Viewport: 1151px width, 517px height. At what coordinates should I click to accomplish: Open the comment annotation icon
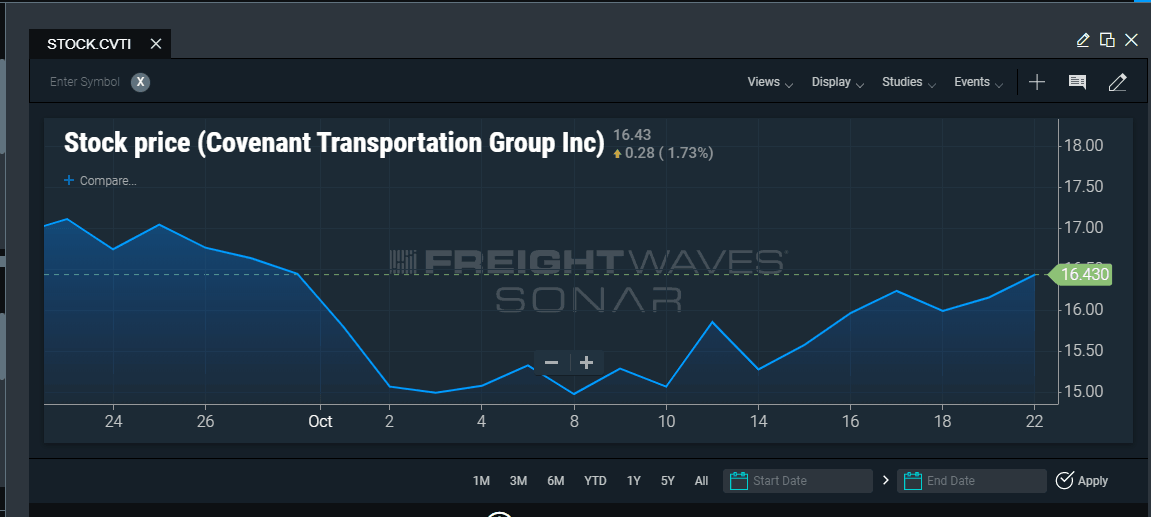[x=1077, y=82]
